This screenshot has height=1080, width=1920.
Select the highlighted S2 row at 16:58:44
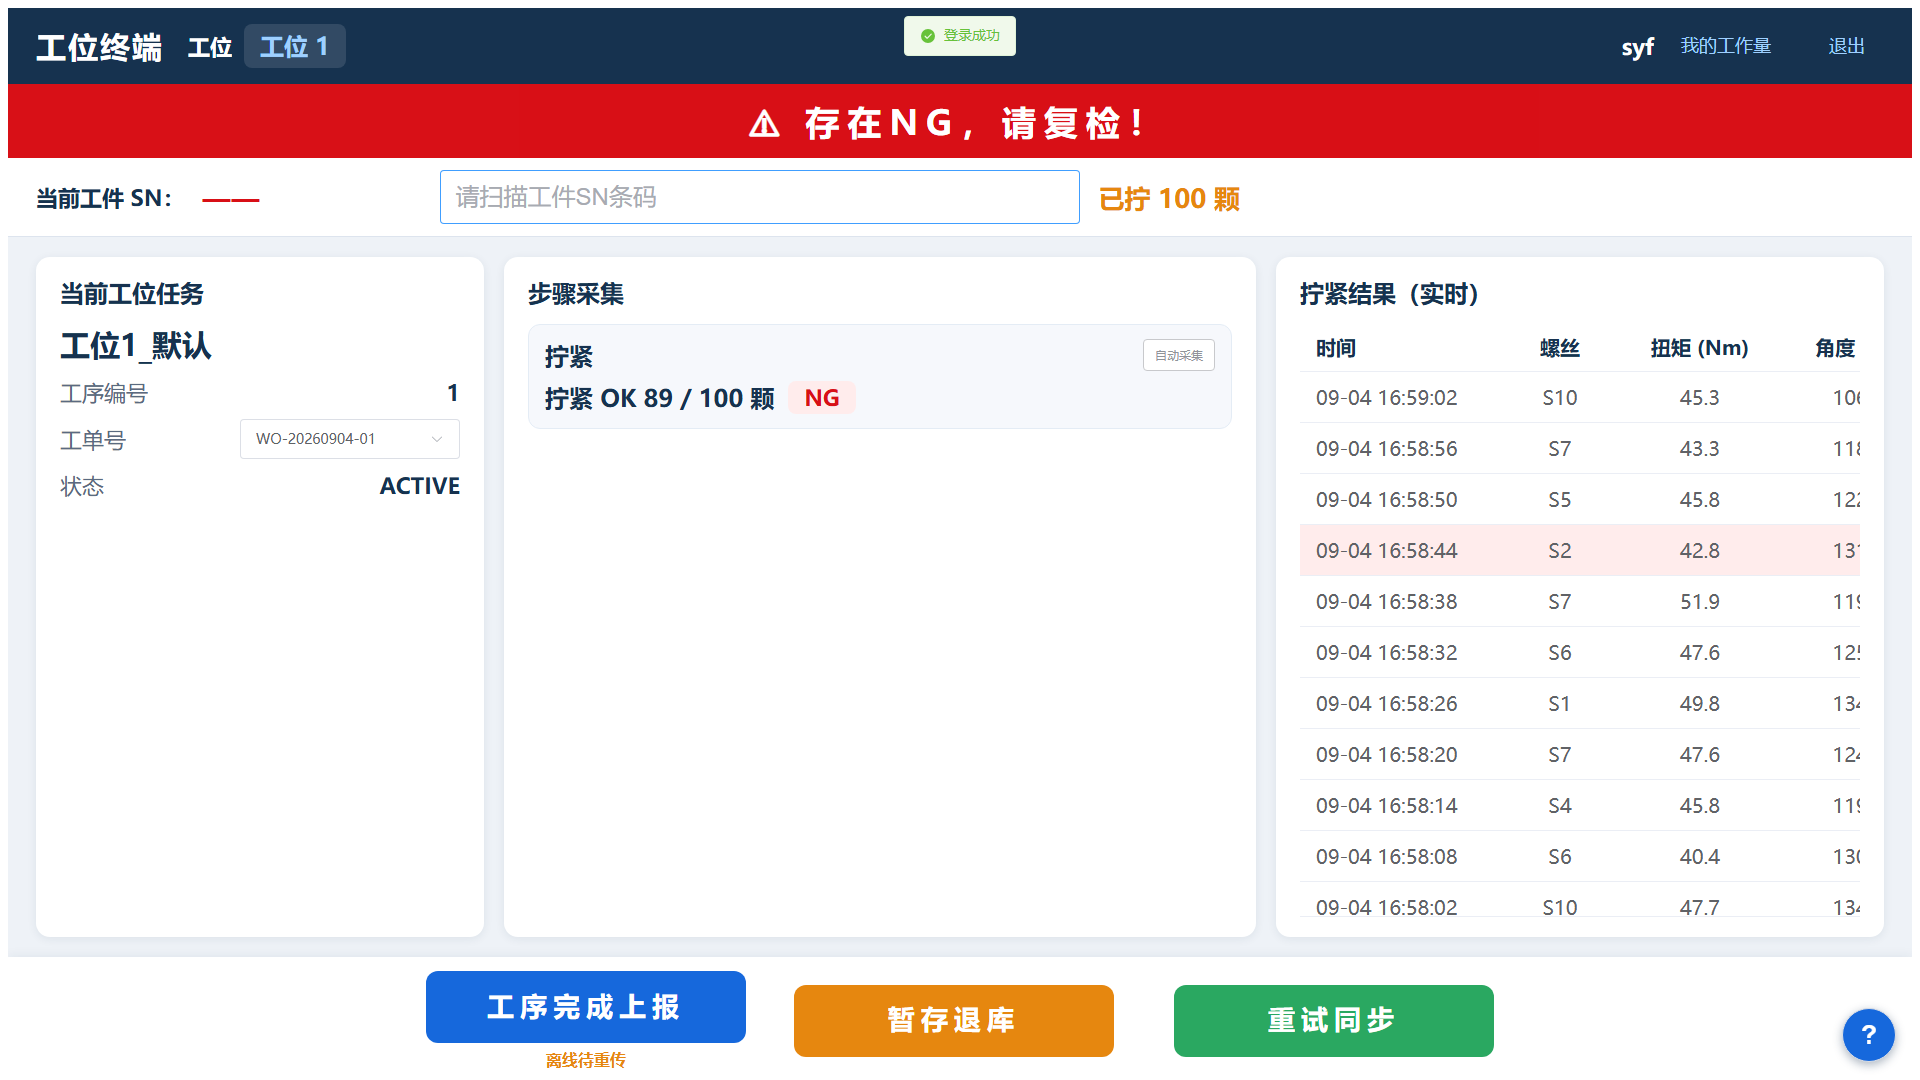click(1580, 550)
